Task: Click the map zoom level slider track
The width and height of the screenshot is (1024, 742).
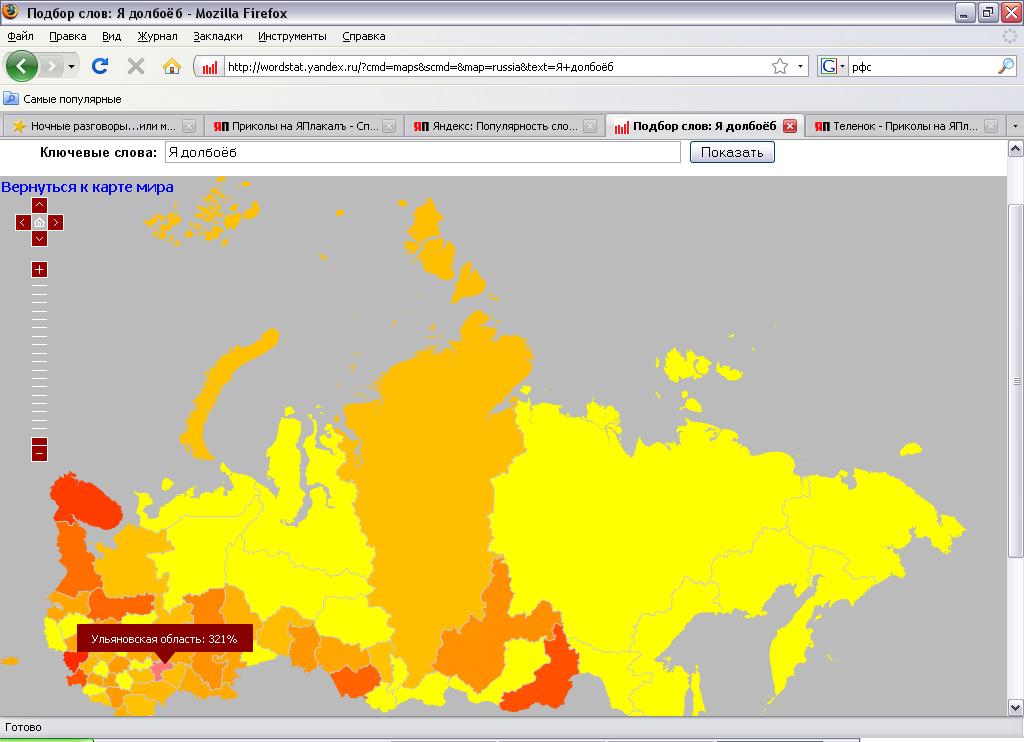Action: click(39, 357)
